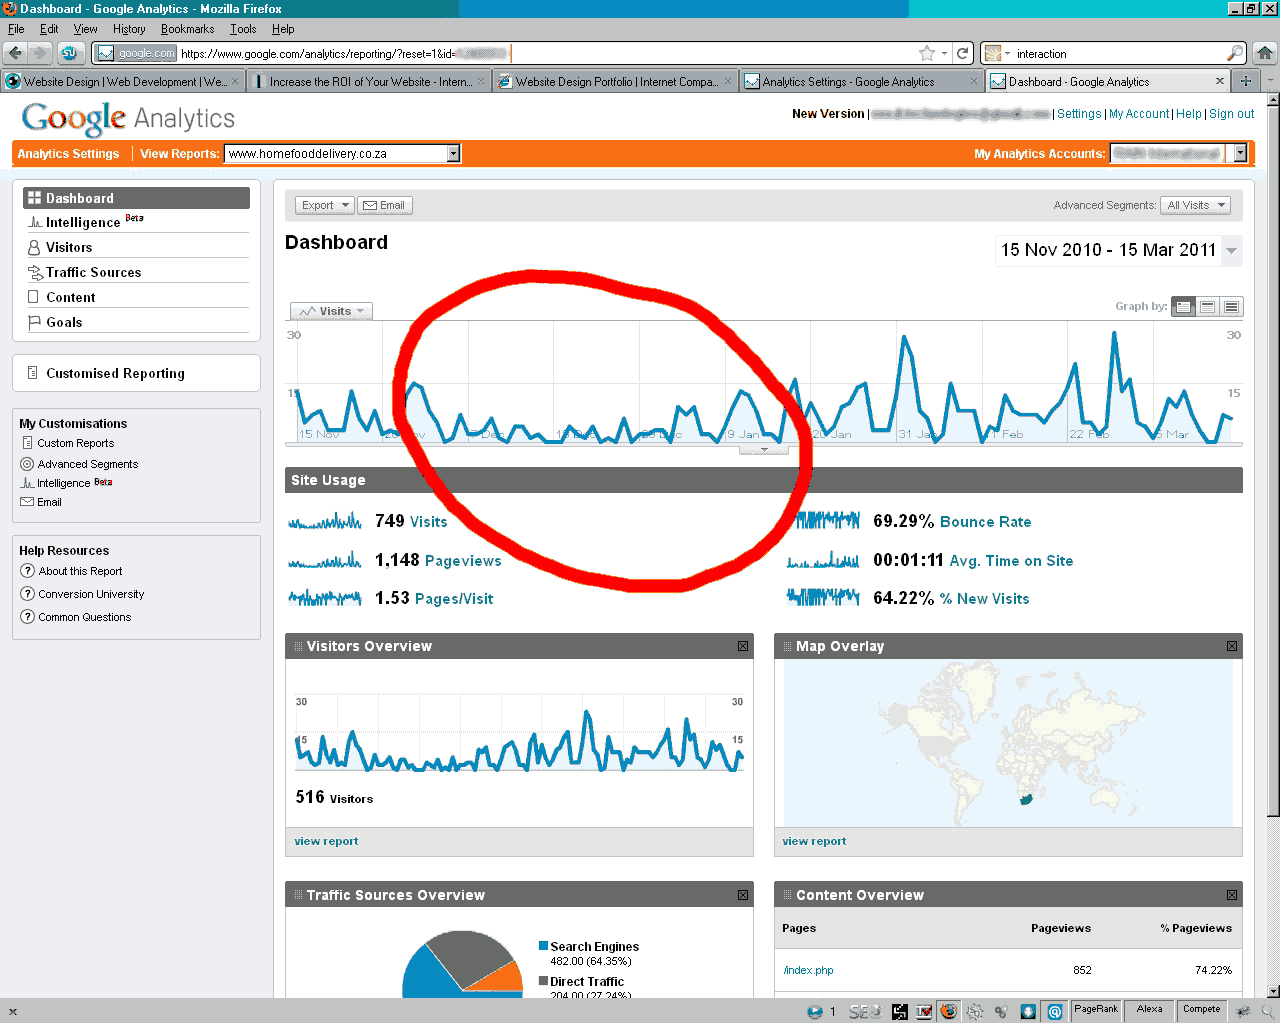Close the Visitors Overview widget
Viewport: 1280px width, 1024px height.
tap(743, 646)
